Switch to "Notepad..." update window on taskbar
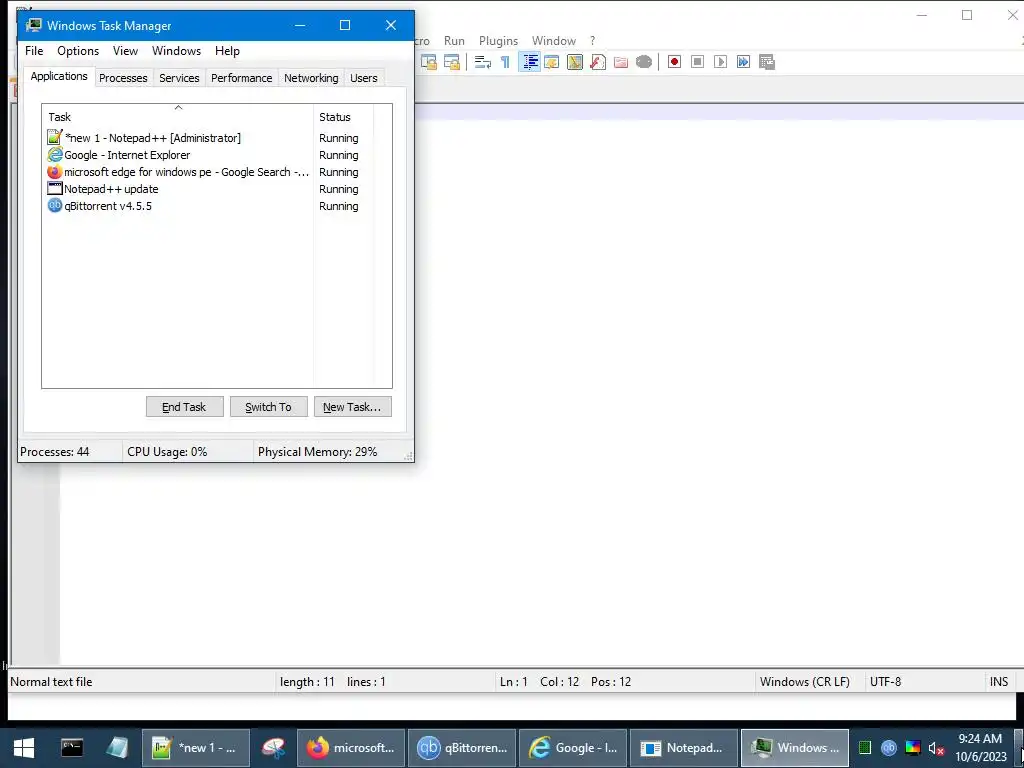The width and height of the screenshot is (1024, 768). 684,748
